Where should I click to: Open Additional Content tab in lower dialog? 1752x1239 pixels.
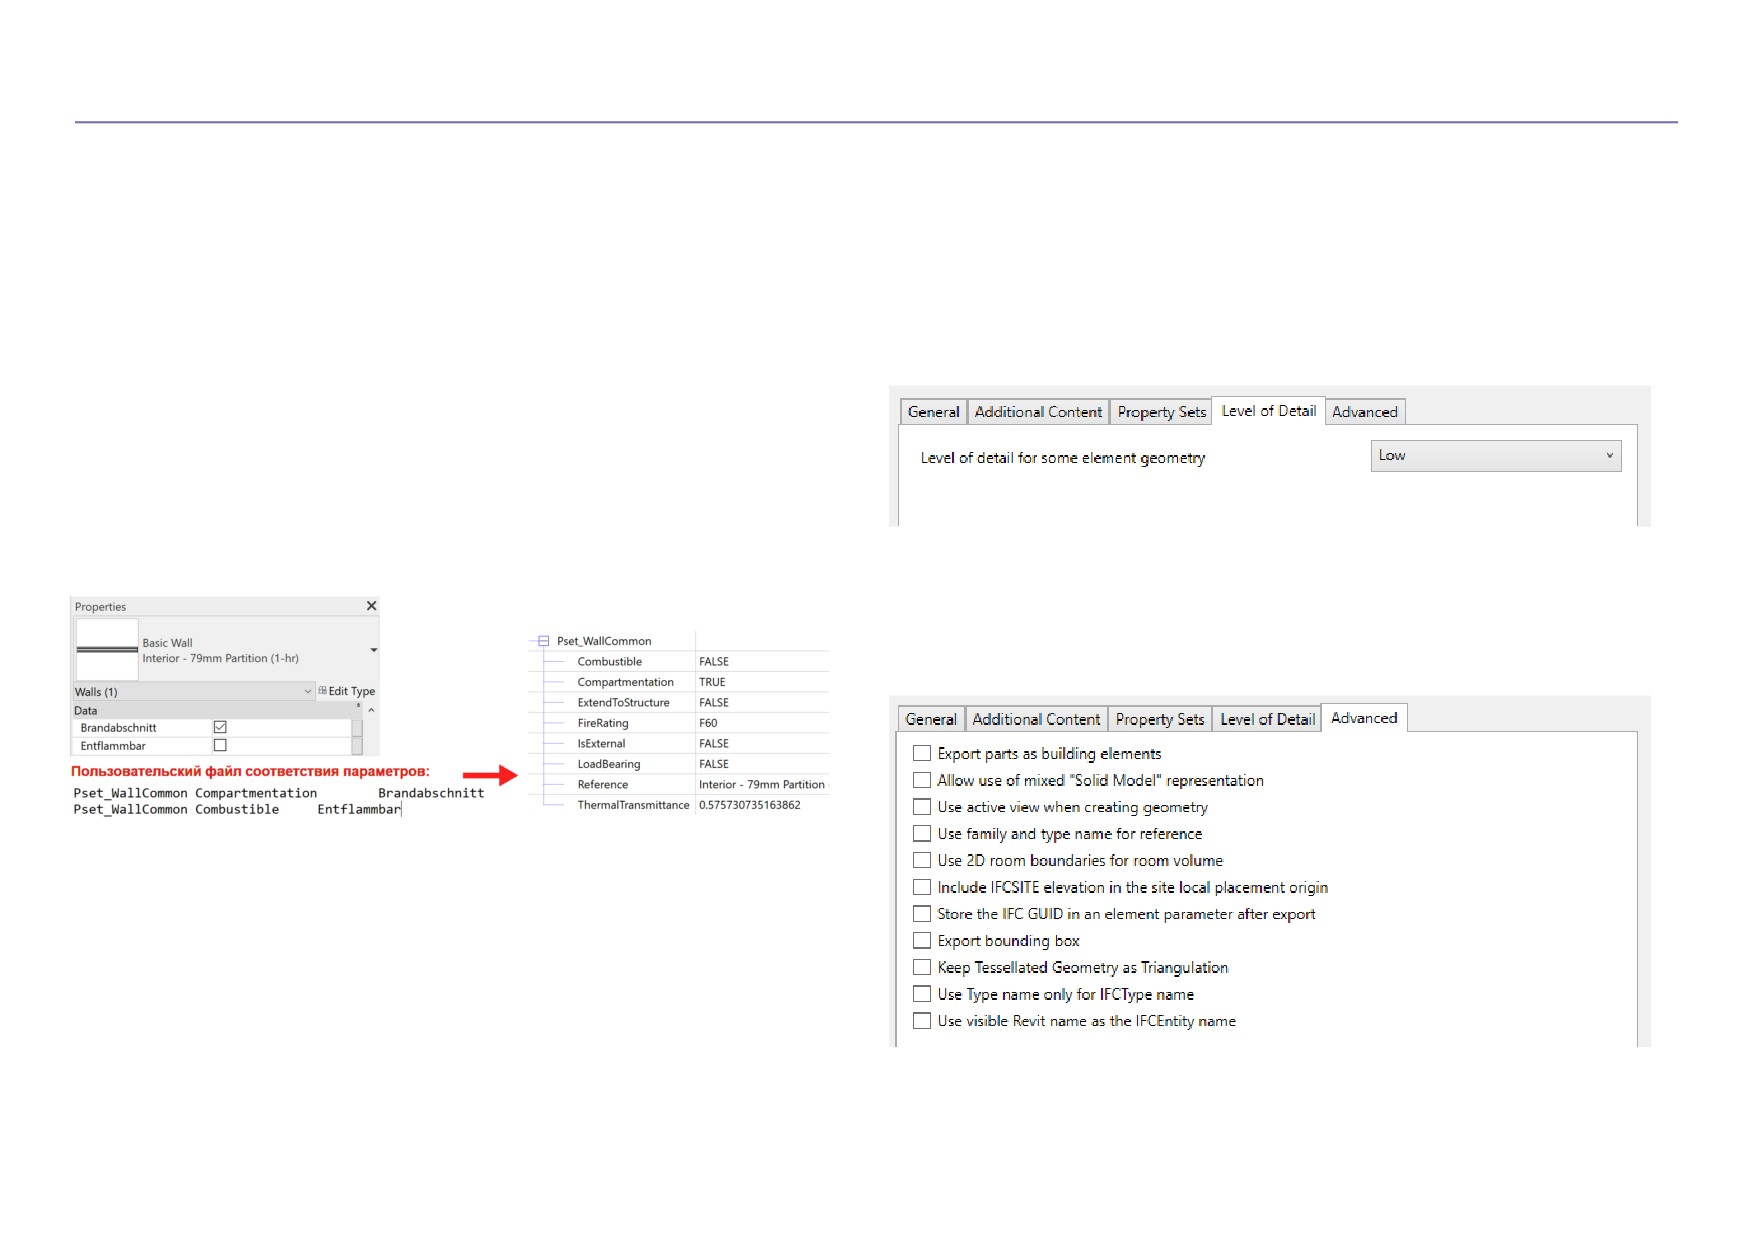1036,719
